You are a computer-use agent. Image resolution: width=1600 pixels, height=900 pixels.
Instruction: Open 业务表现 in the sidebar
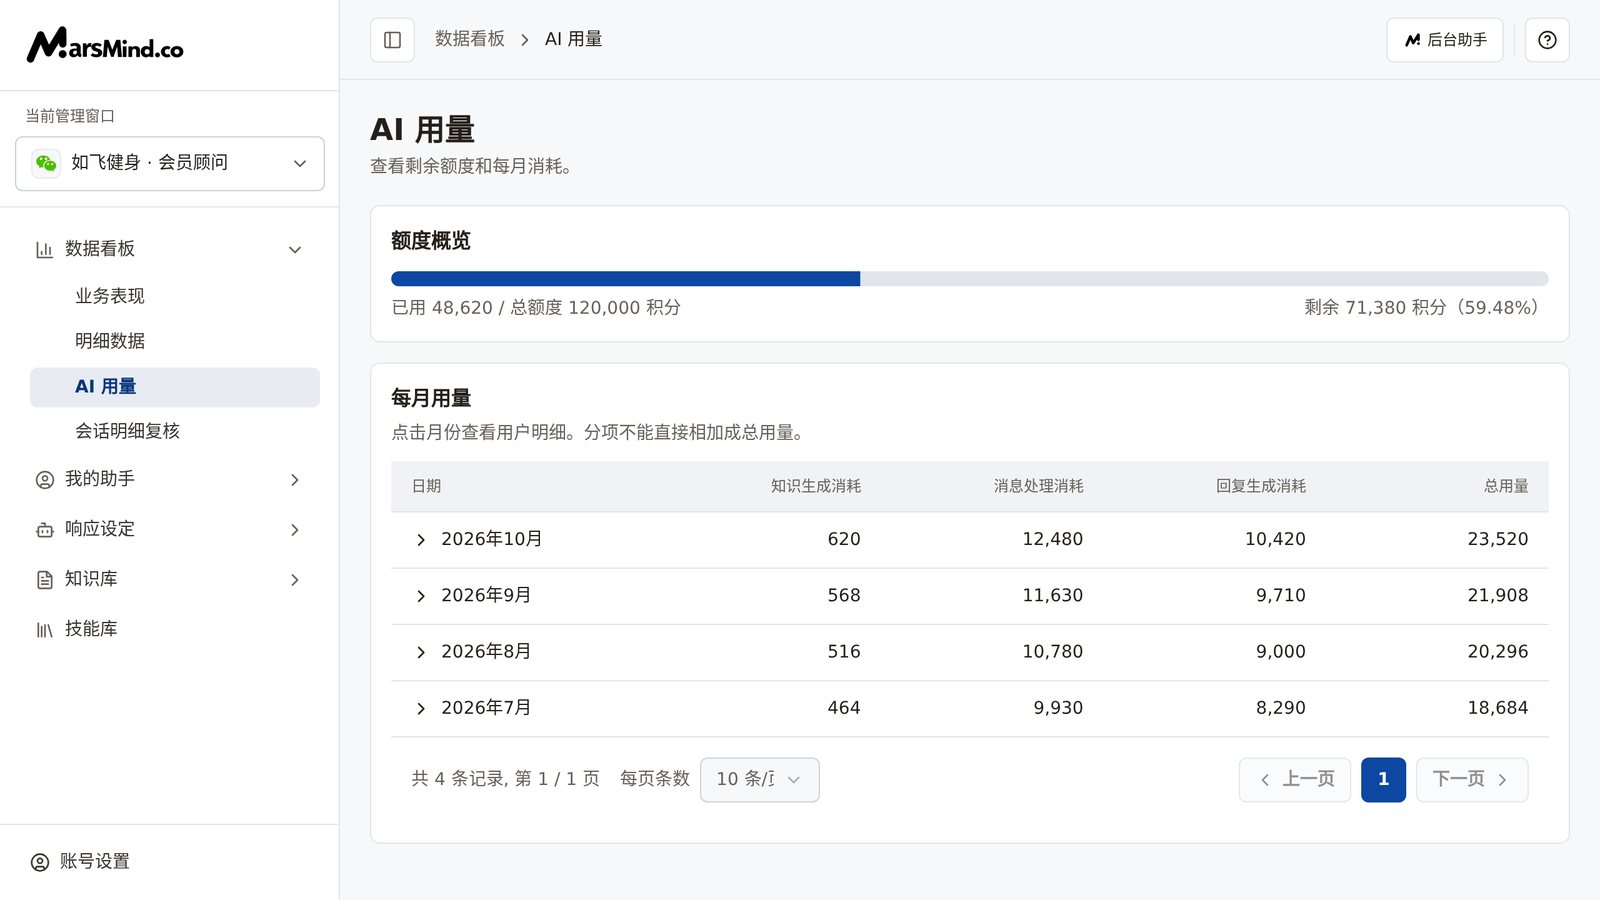pyautogui.click(x=110, y=296)
